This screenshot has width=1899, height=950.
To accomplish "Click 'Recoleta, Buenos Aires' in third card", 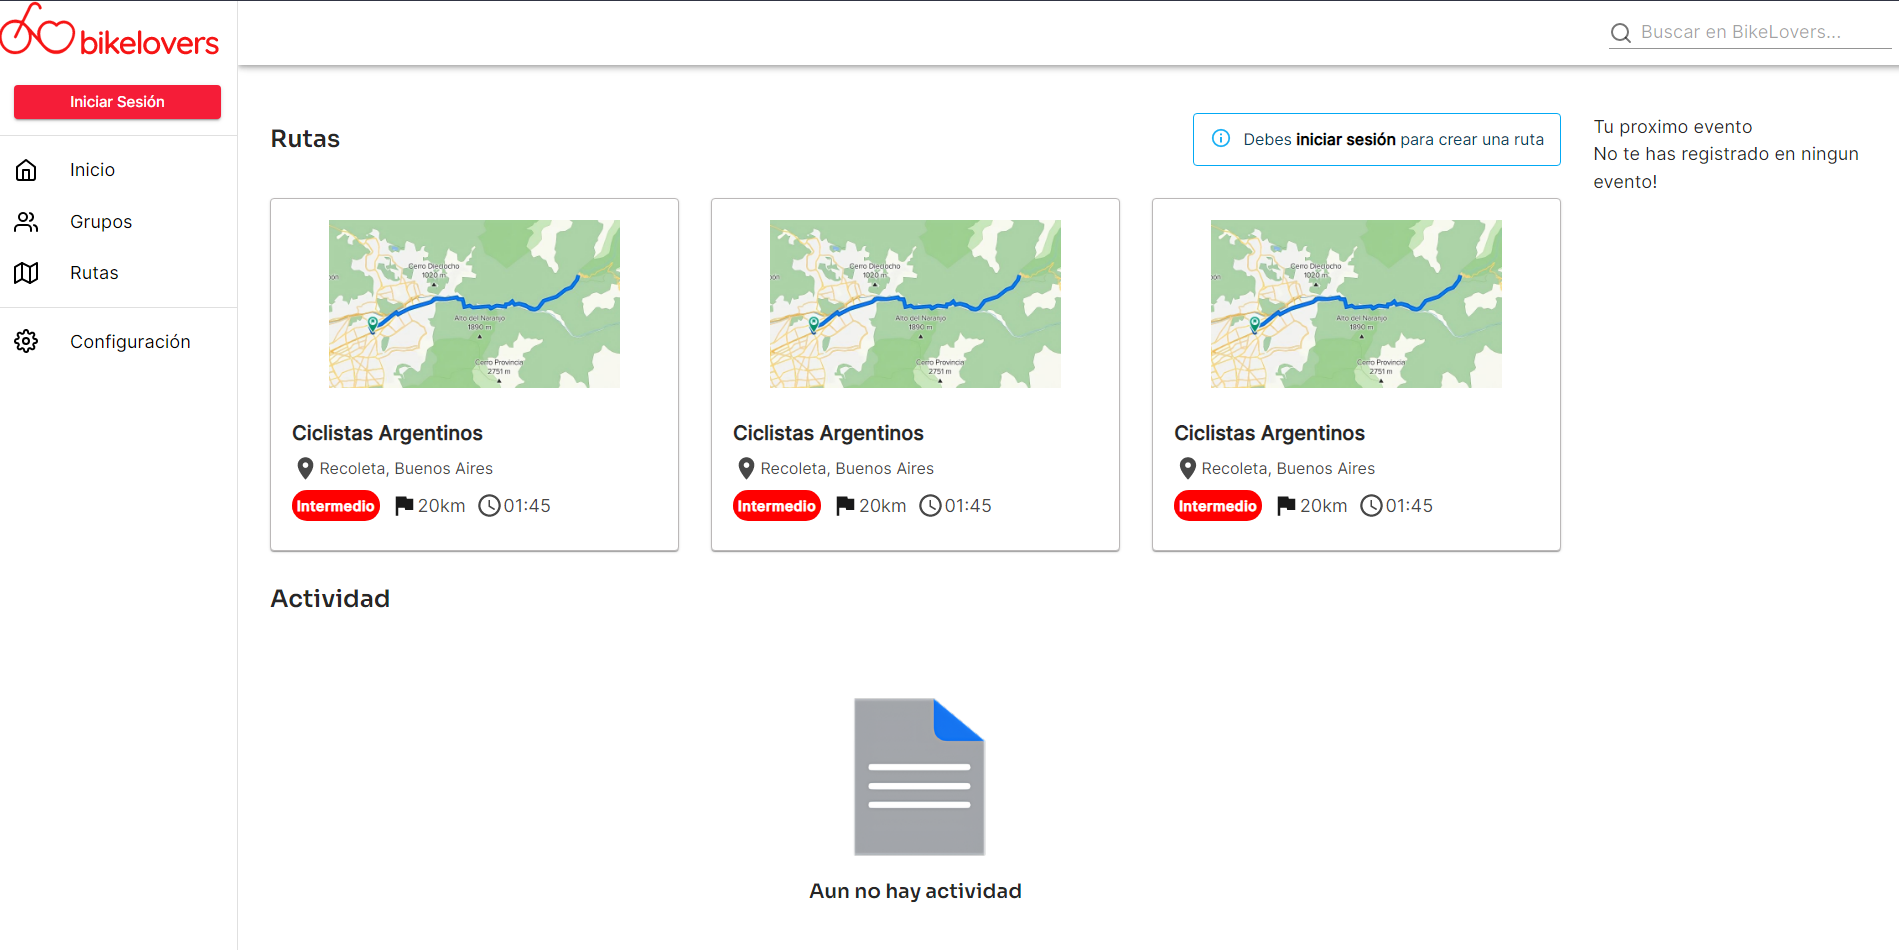I will point(1288,468).
